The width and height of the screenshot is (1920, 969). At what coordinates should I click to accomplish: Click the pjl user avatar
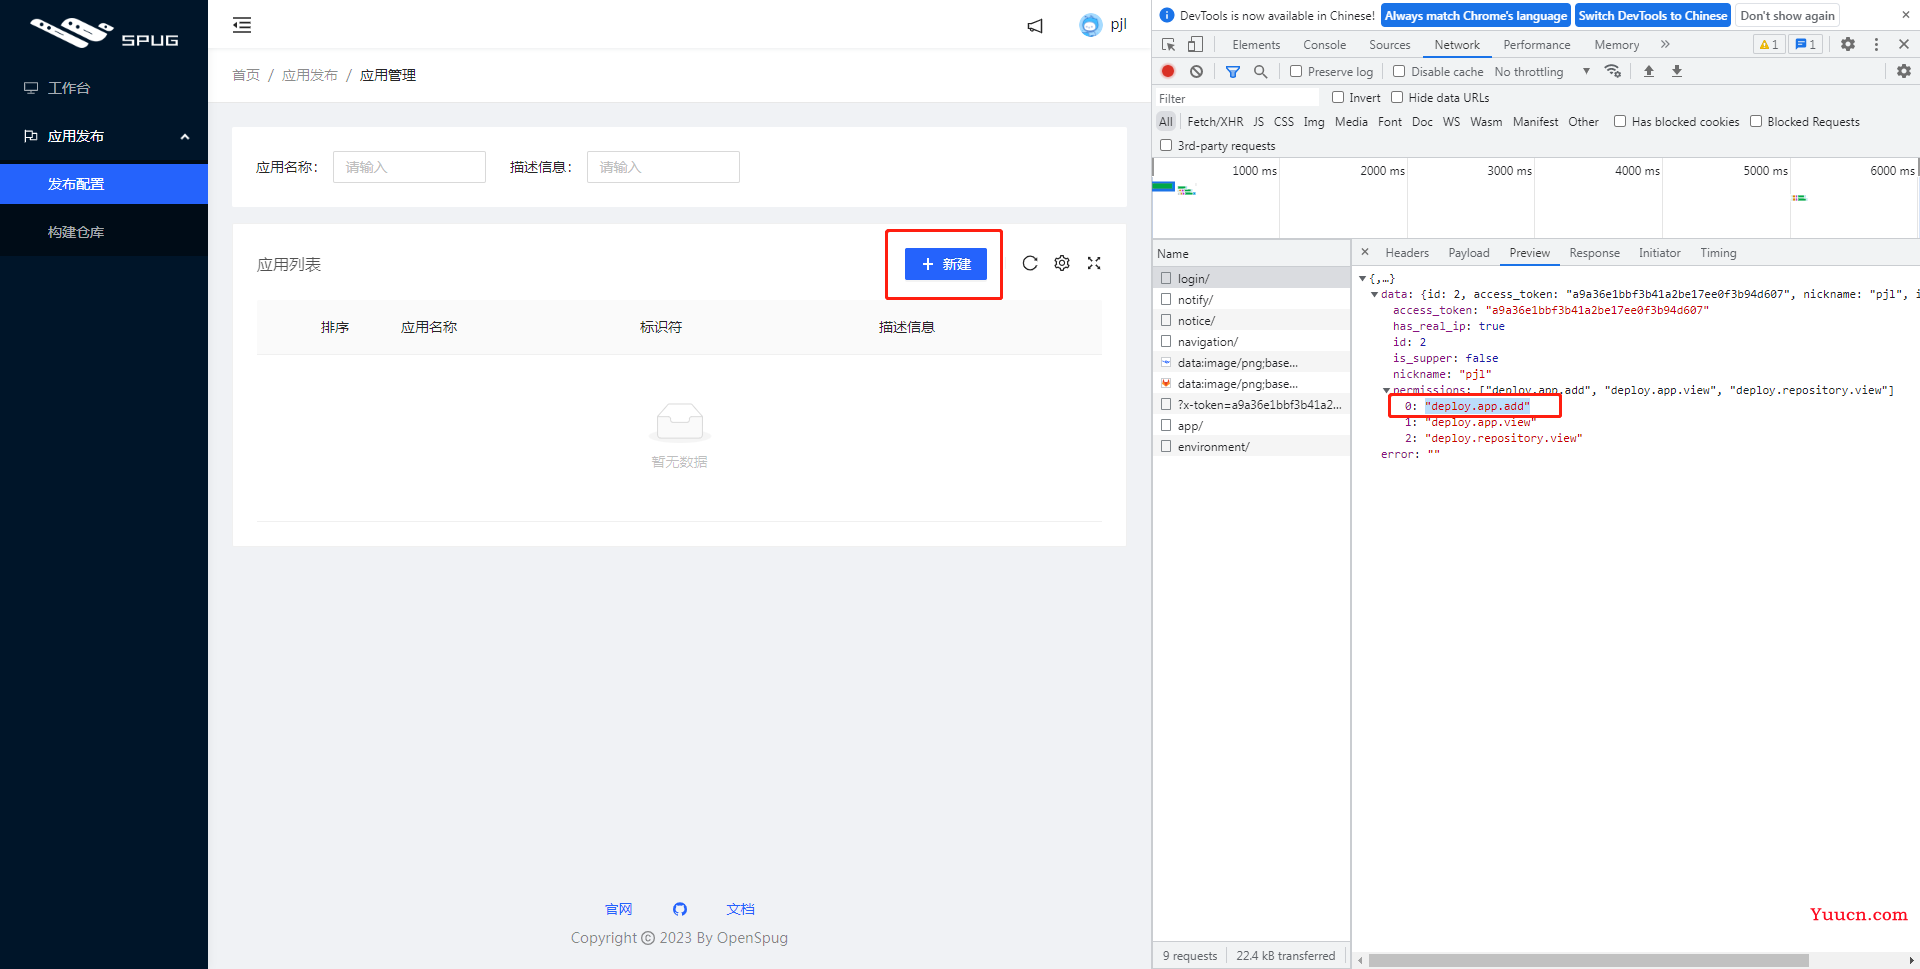tap(1090, 25)
